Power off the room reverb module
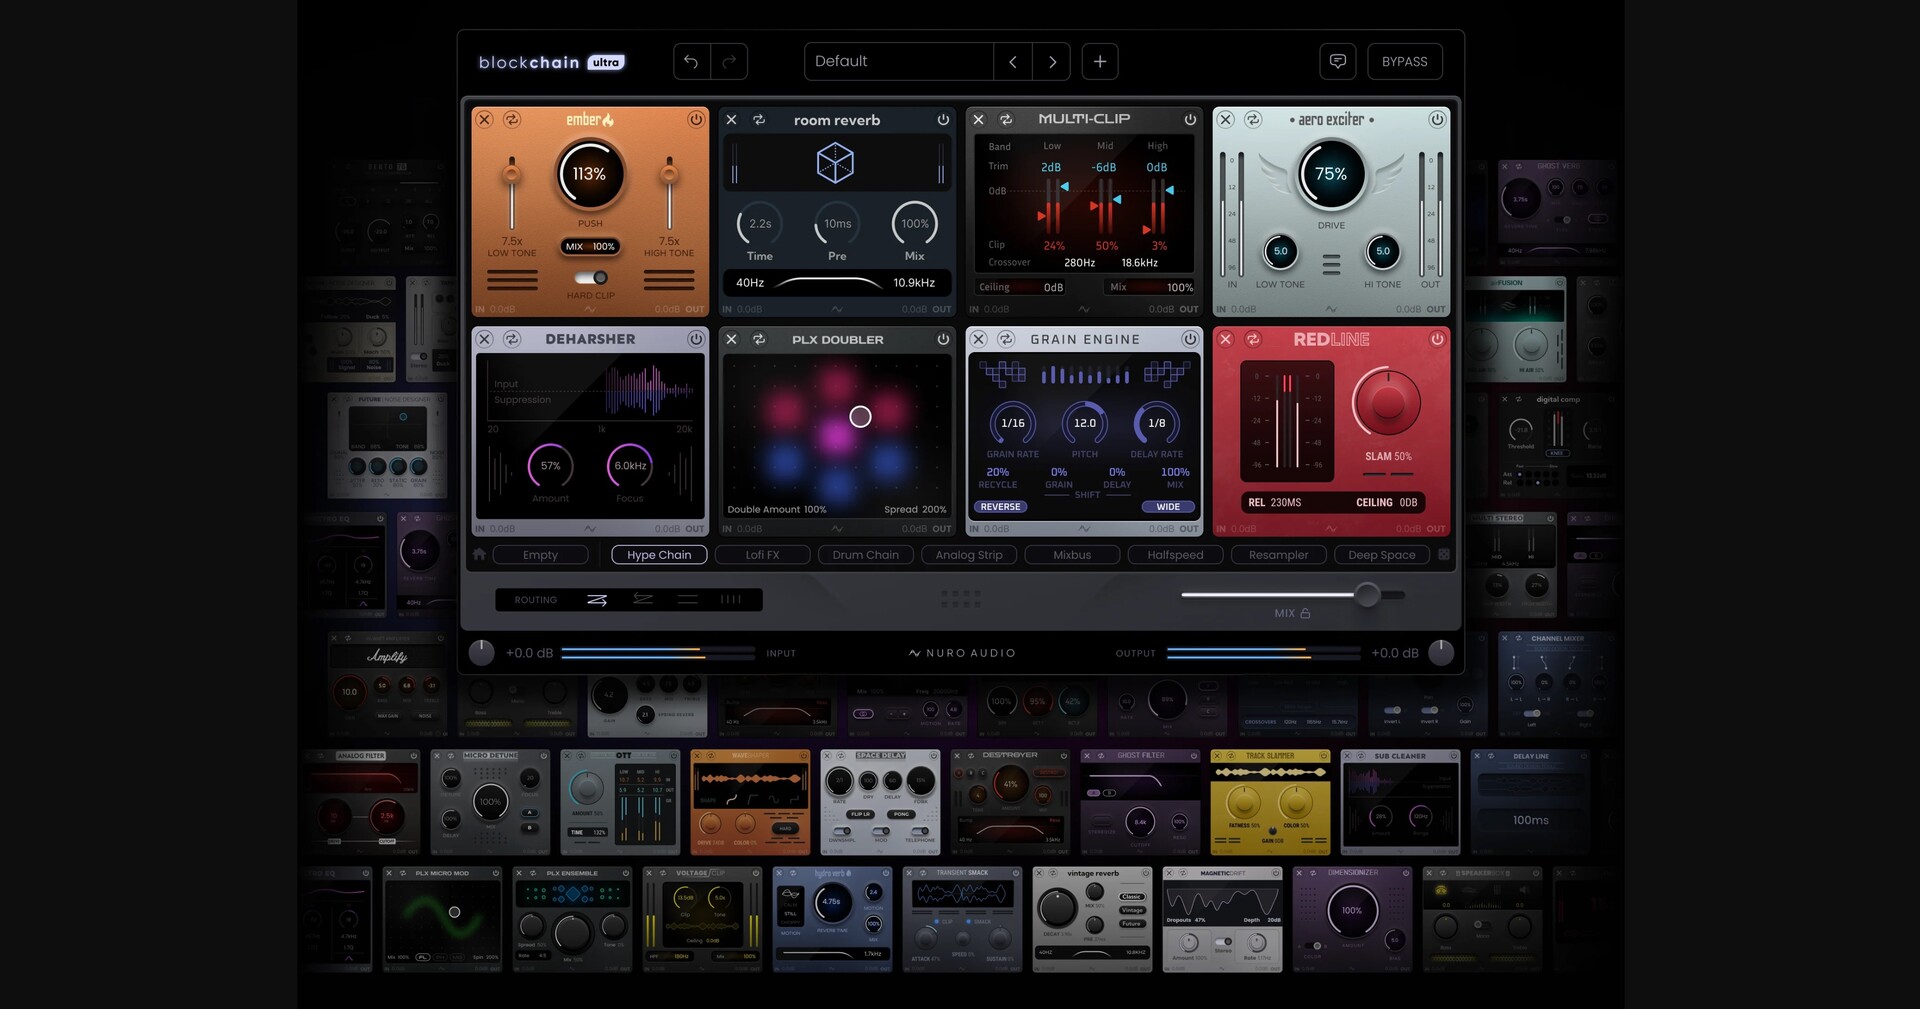Screen dimensions: 1920x1009 pos(943,119)
